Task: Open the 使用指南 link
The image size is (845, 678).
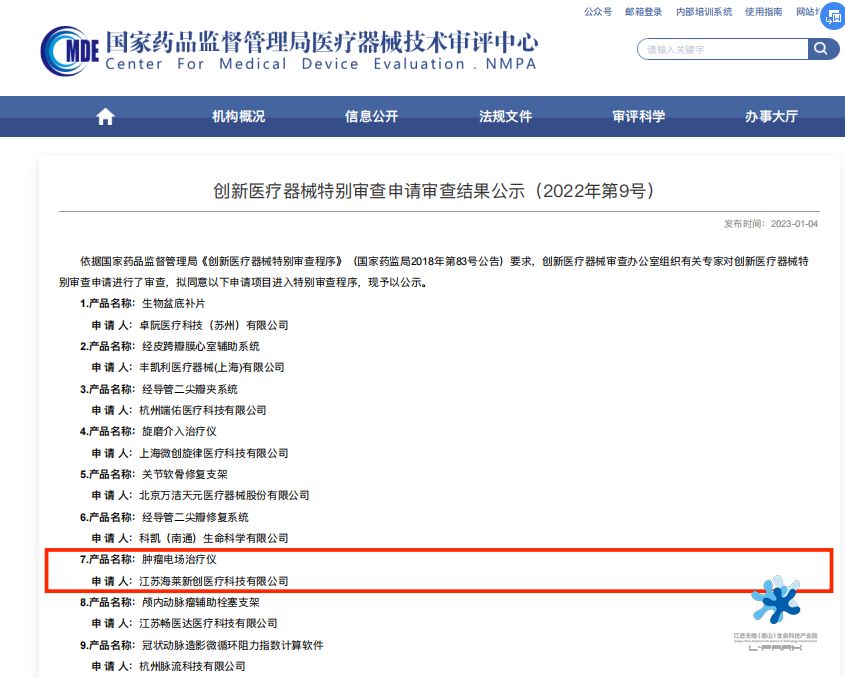Action: click(764, 12)
